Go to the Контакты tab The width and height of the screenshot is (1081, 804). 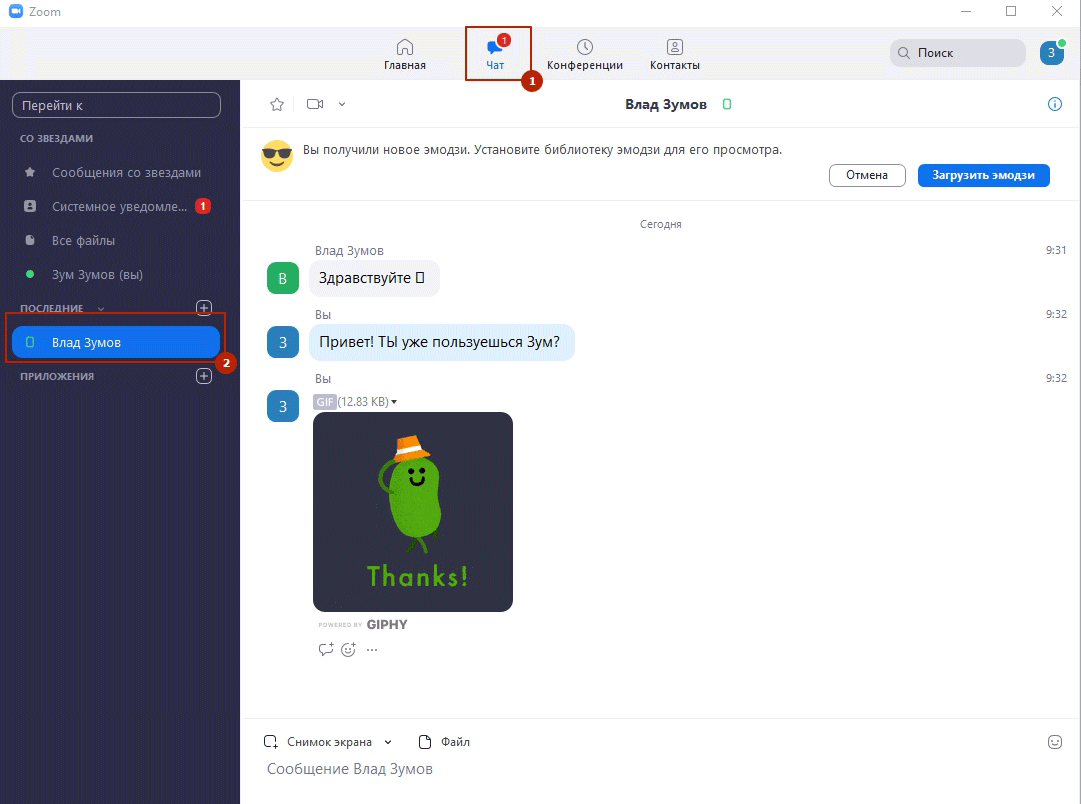tap(674, 54)
